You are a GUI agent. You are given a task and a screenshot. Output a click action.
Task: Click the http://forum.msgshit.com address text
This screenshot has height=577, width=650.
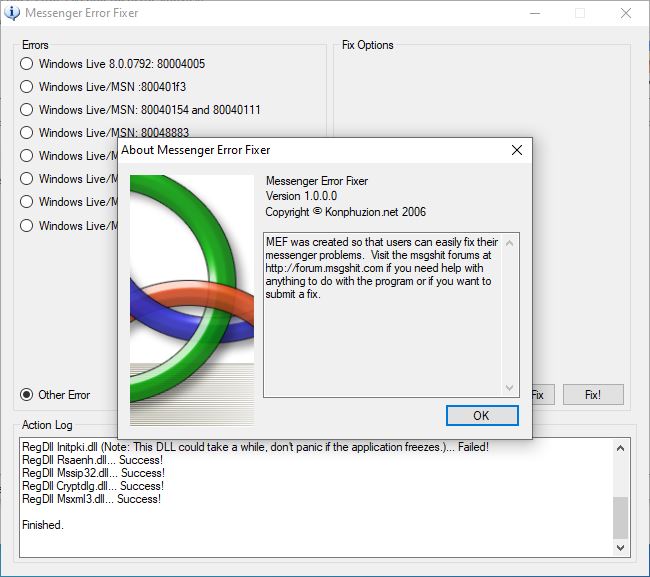[324, 268]
